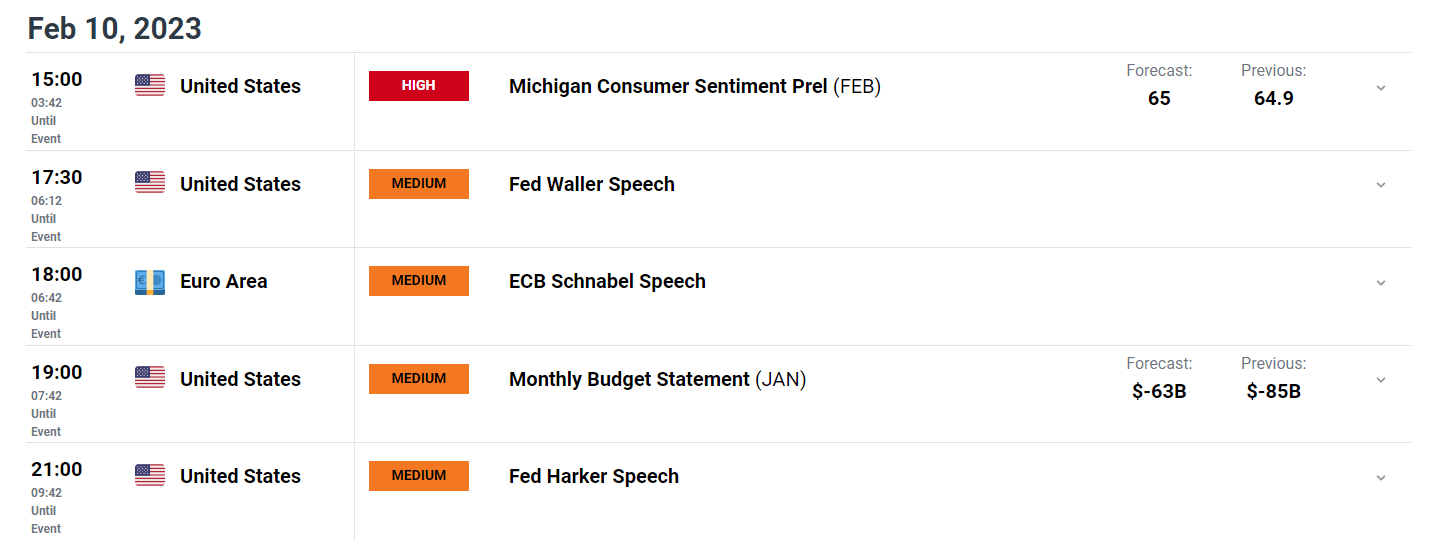
Task: Expand the Monthly Budget Statement chevron
Action: tap(1381, 380)
